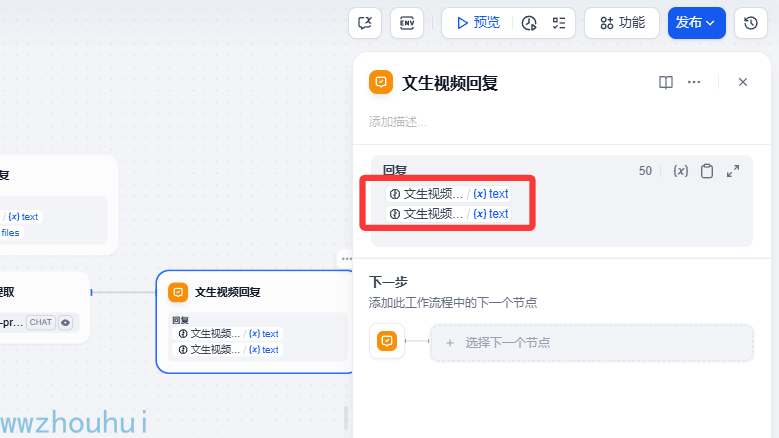Open version history icon beside 发布
Screen dimensions: 779x438
750,23
